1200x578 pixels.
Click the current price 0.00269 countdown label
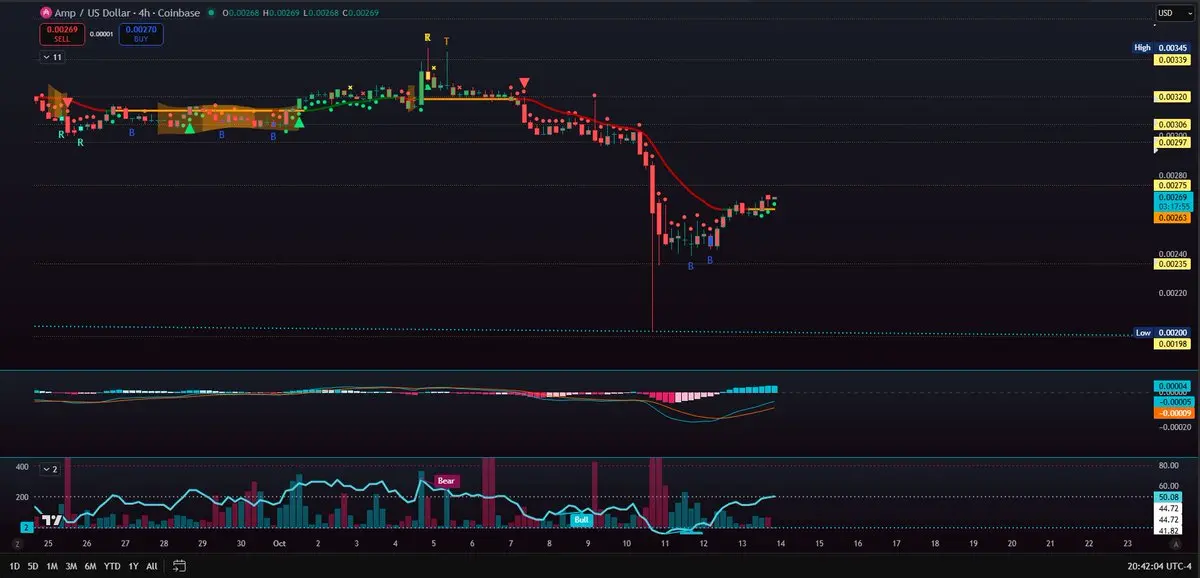click(x=1171, y=202)
